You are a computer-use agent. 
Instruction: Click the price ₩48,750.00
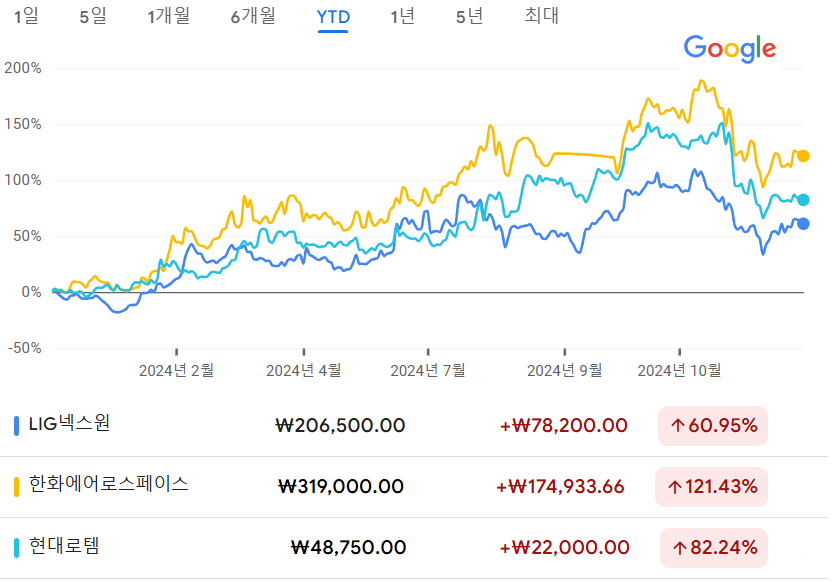coord(348,548)
